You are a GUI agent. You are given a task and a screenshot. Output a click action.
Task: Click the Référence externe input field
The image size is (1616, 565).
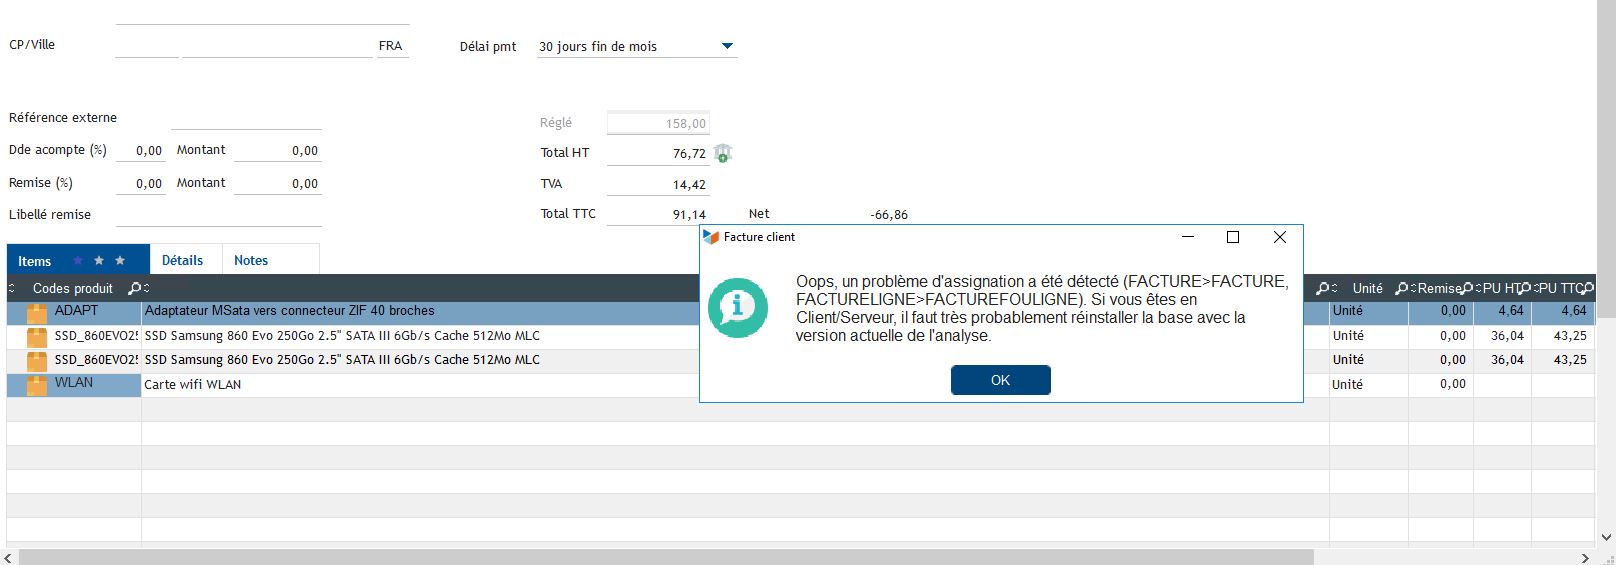point(246,118)
